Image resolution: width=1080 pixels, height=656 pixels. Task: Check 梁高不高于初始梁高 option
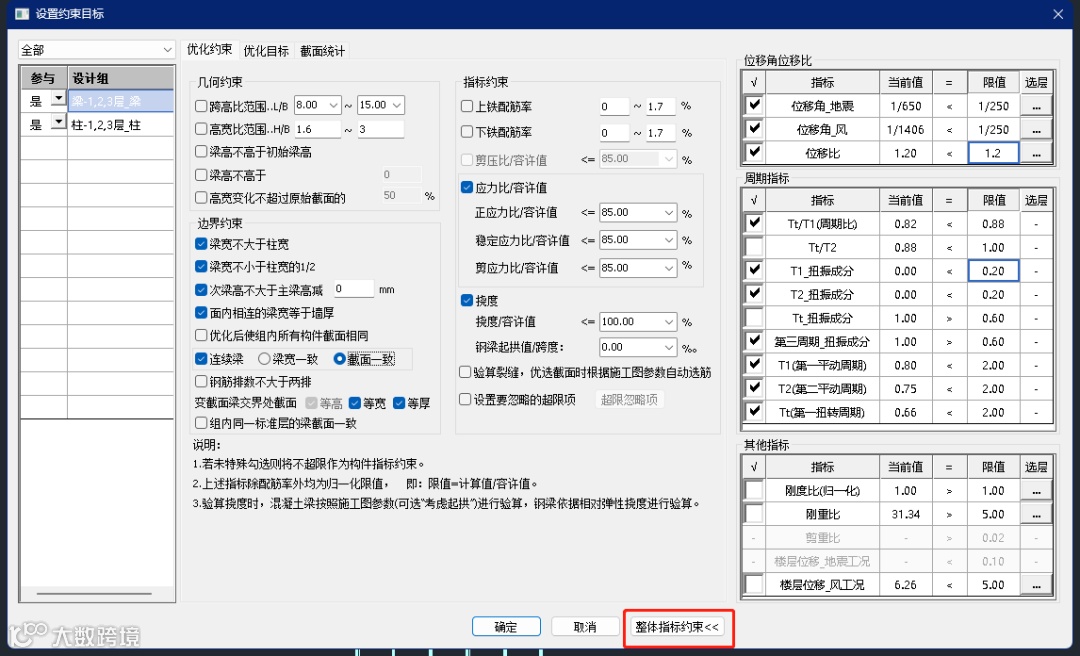click(x=201, y=152)
